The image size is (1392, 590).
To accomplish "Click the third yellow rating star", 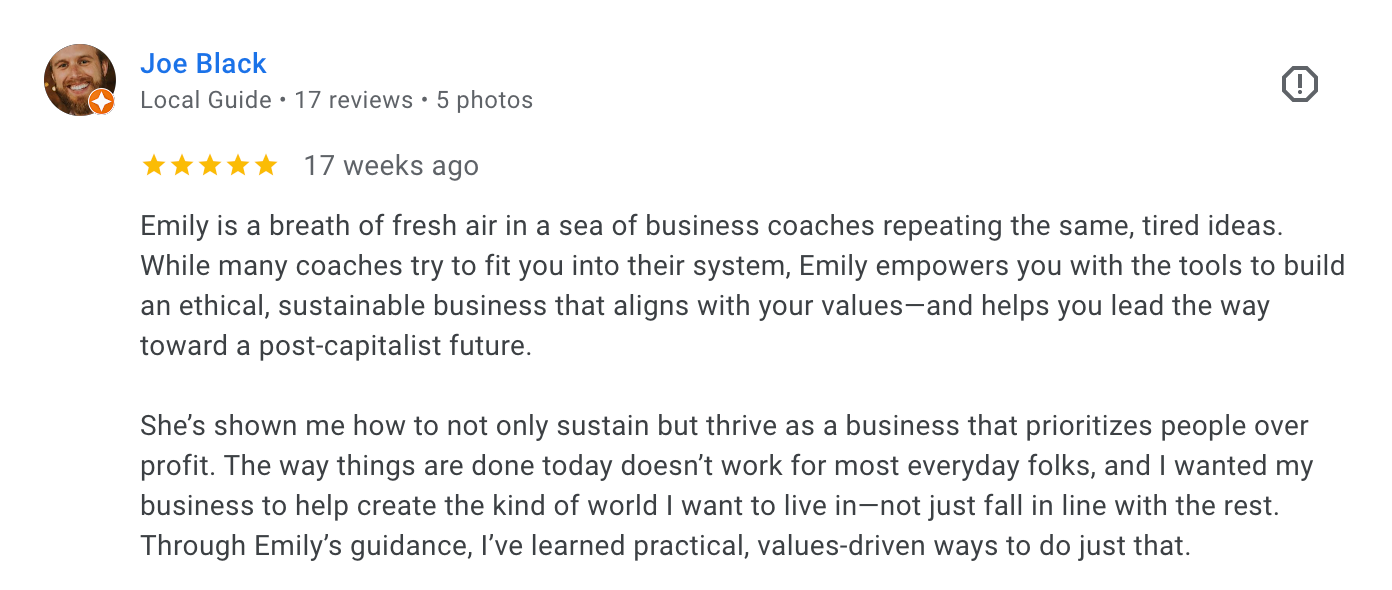I will (210, 165).
